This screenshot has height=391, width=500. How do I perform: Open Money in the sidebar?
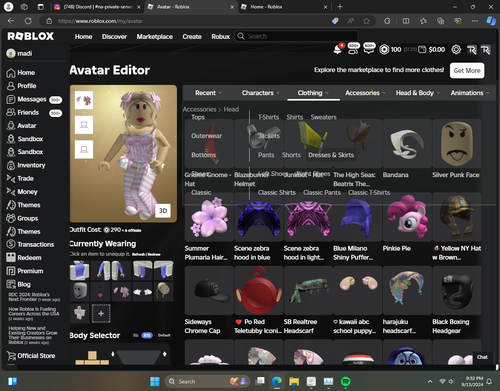click(x=22, y=192)
